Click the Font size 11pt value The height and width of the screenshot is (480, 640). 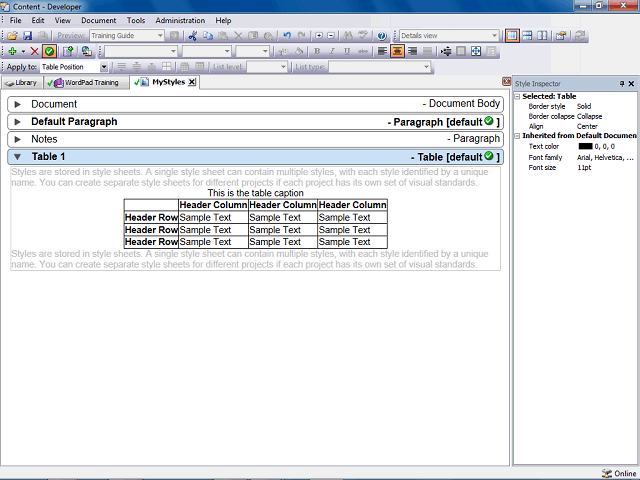pos(584,168)
